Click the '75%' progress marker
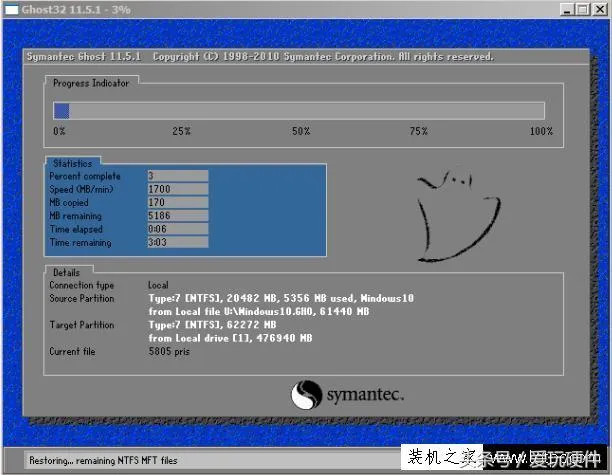 tap(418, 131)
